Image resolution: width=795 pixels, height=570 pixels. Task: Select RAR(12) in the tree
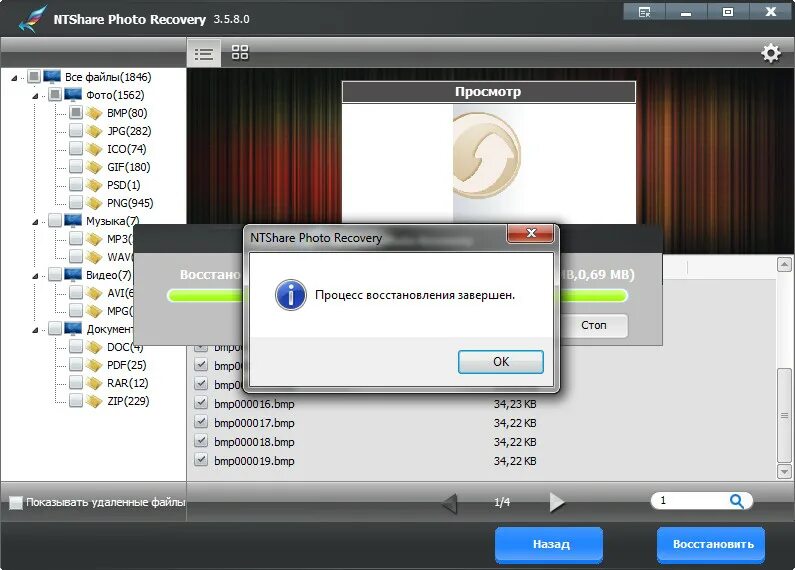tap(128, 383)
